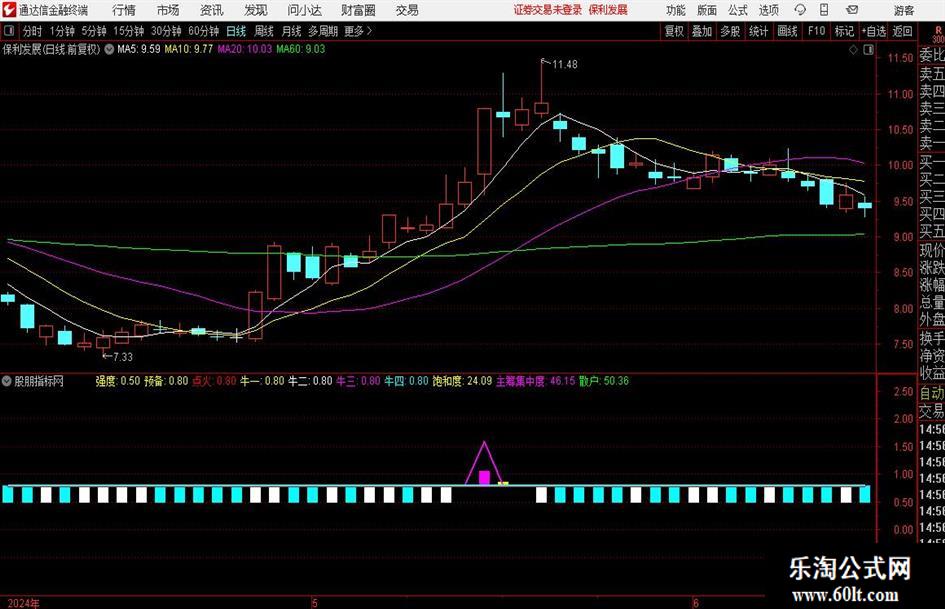Open the mail envelope icon
Image resolution: width=945 pixels, height=609 pixels.
click(852, 10)
